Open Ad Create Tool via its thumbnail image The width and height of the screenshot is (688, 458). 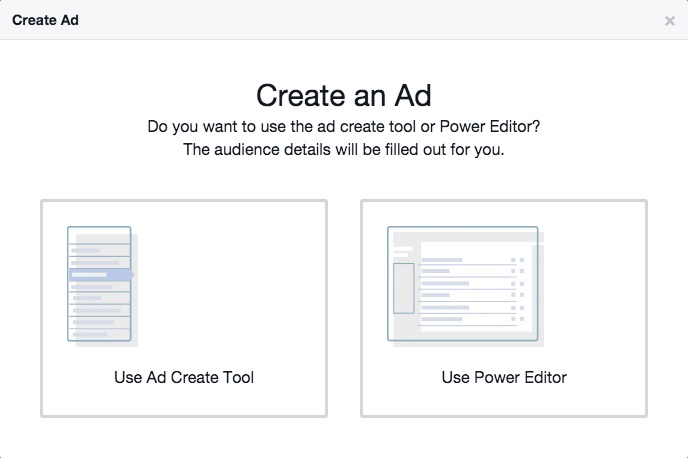coord(102,286)
